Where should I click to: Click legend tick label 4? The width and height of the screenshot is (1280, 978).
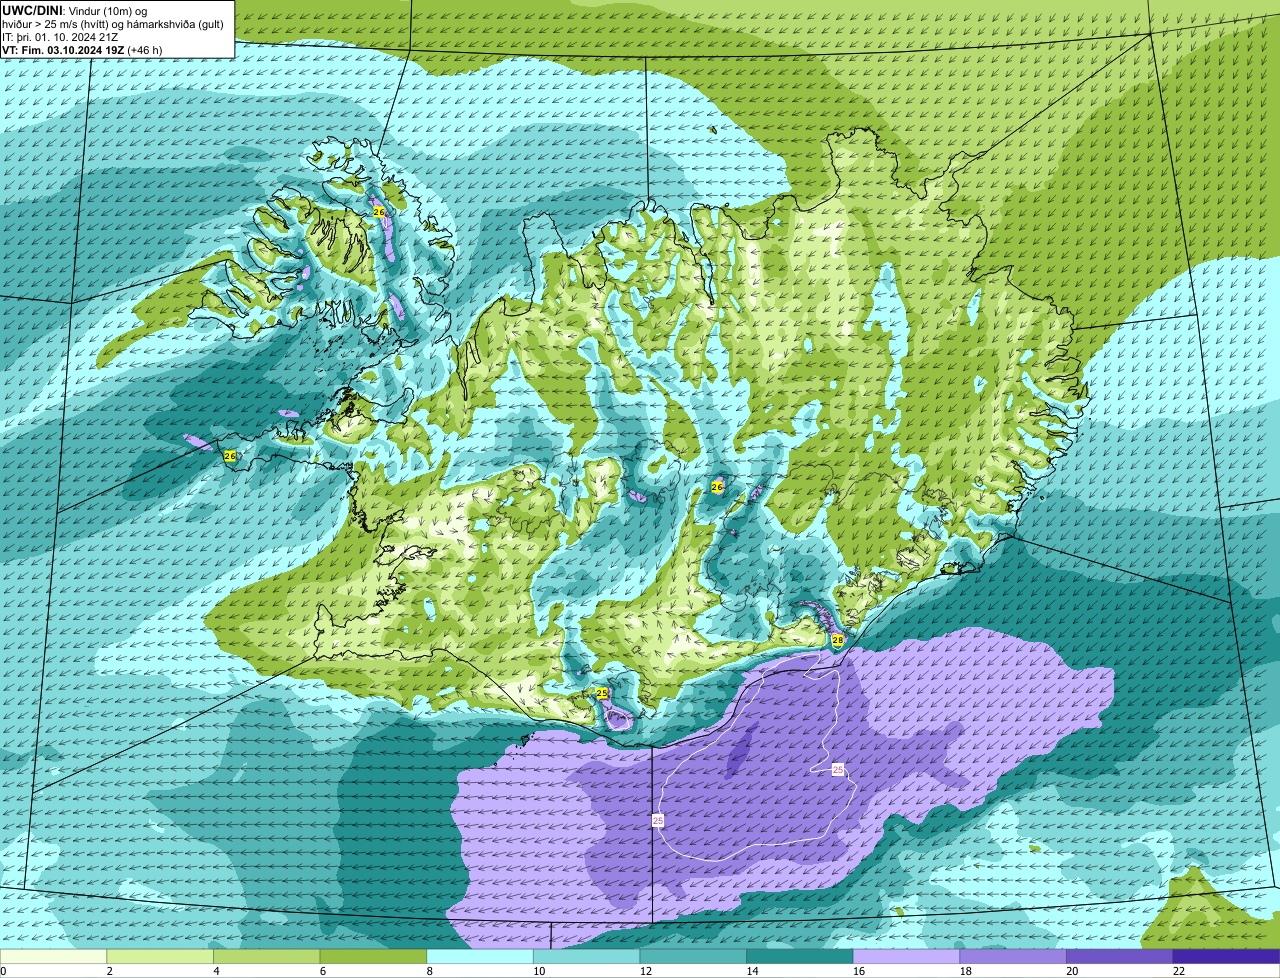pos(216,971)
